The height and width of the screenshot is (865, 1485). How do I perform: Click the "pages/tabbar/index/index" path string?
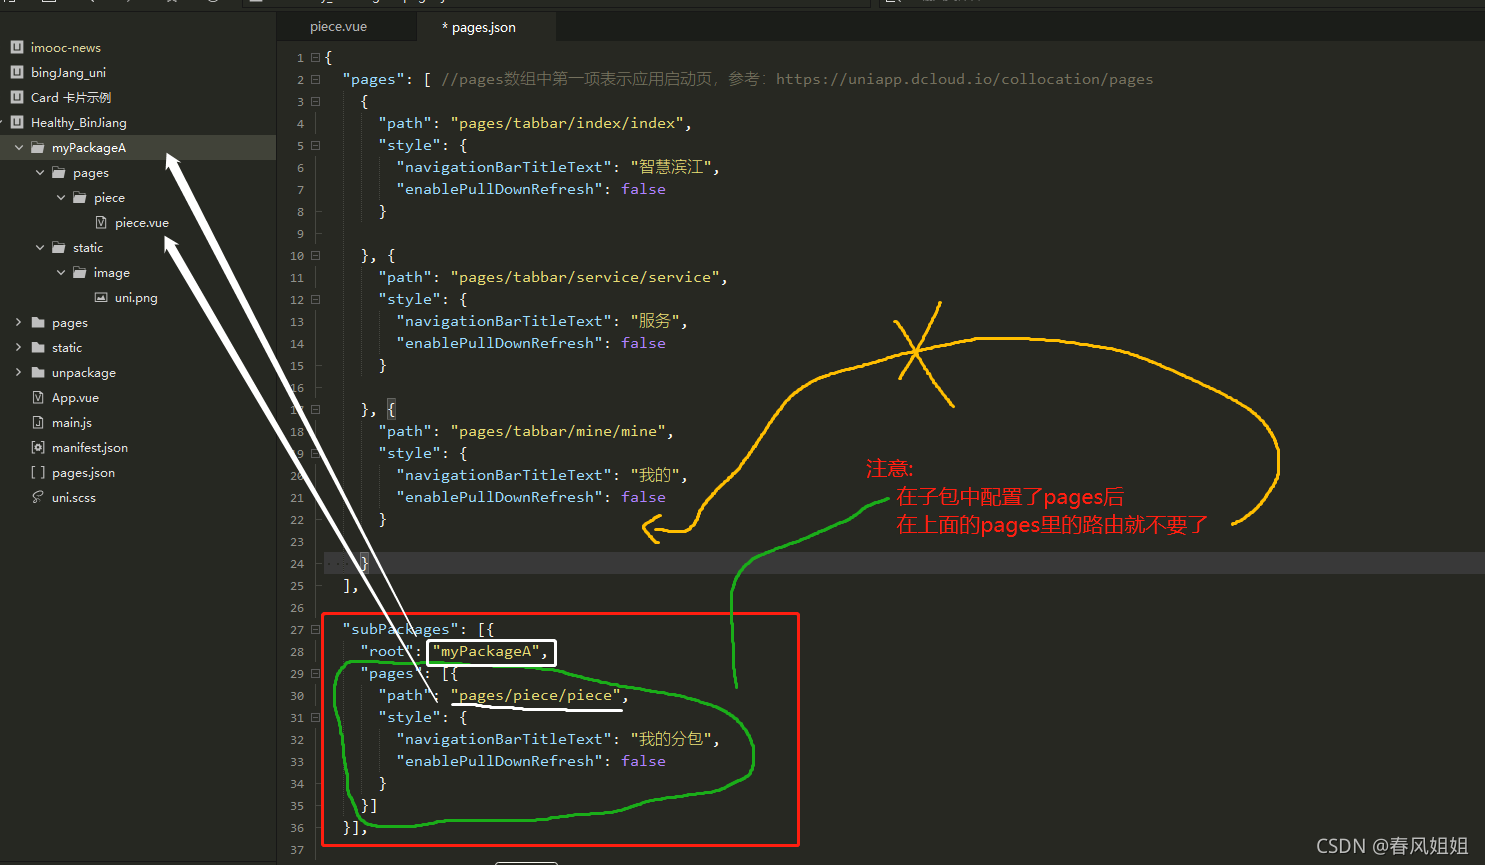click(x=567, y=123)
